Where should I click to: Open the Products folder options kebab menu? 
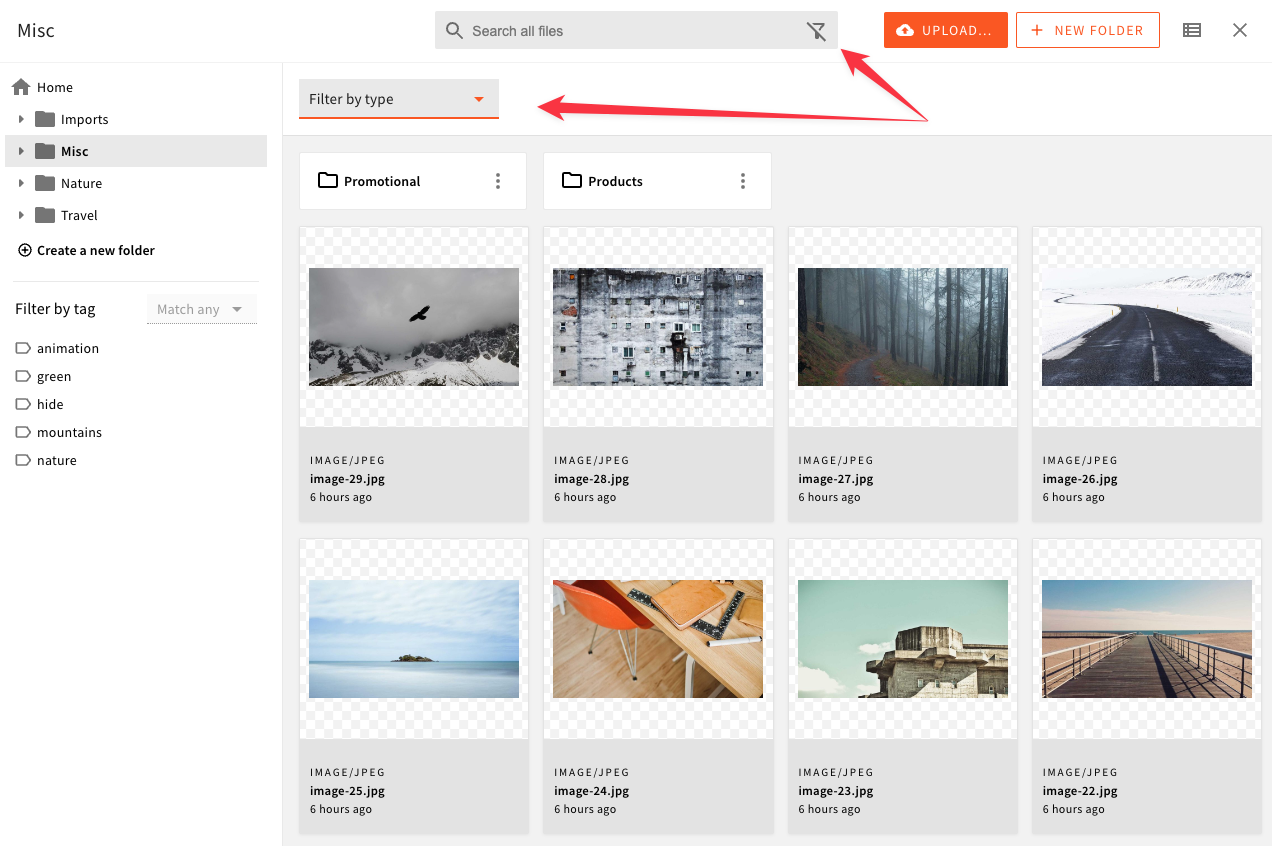(x=742, y=181)
